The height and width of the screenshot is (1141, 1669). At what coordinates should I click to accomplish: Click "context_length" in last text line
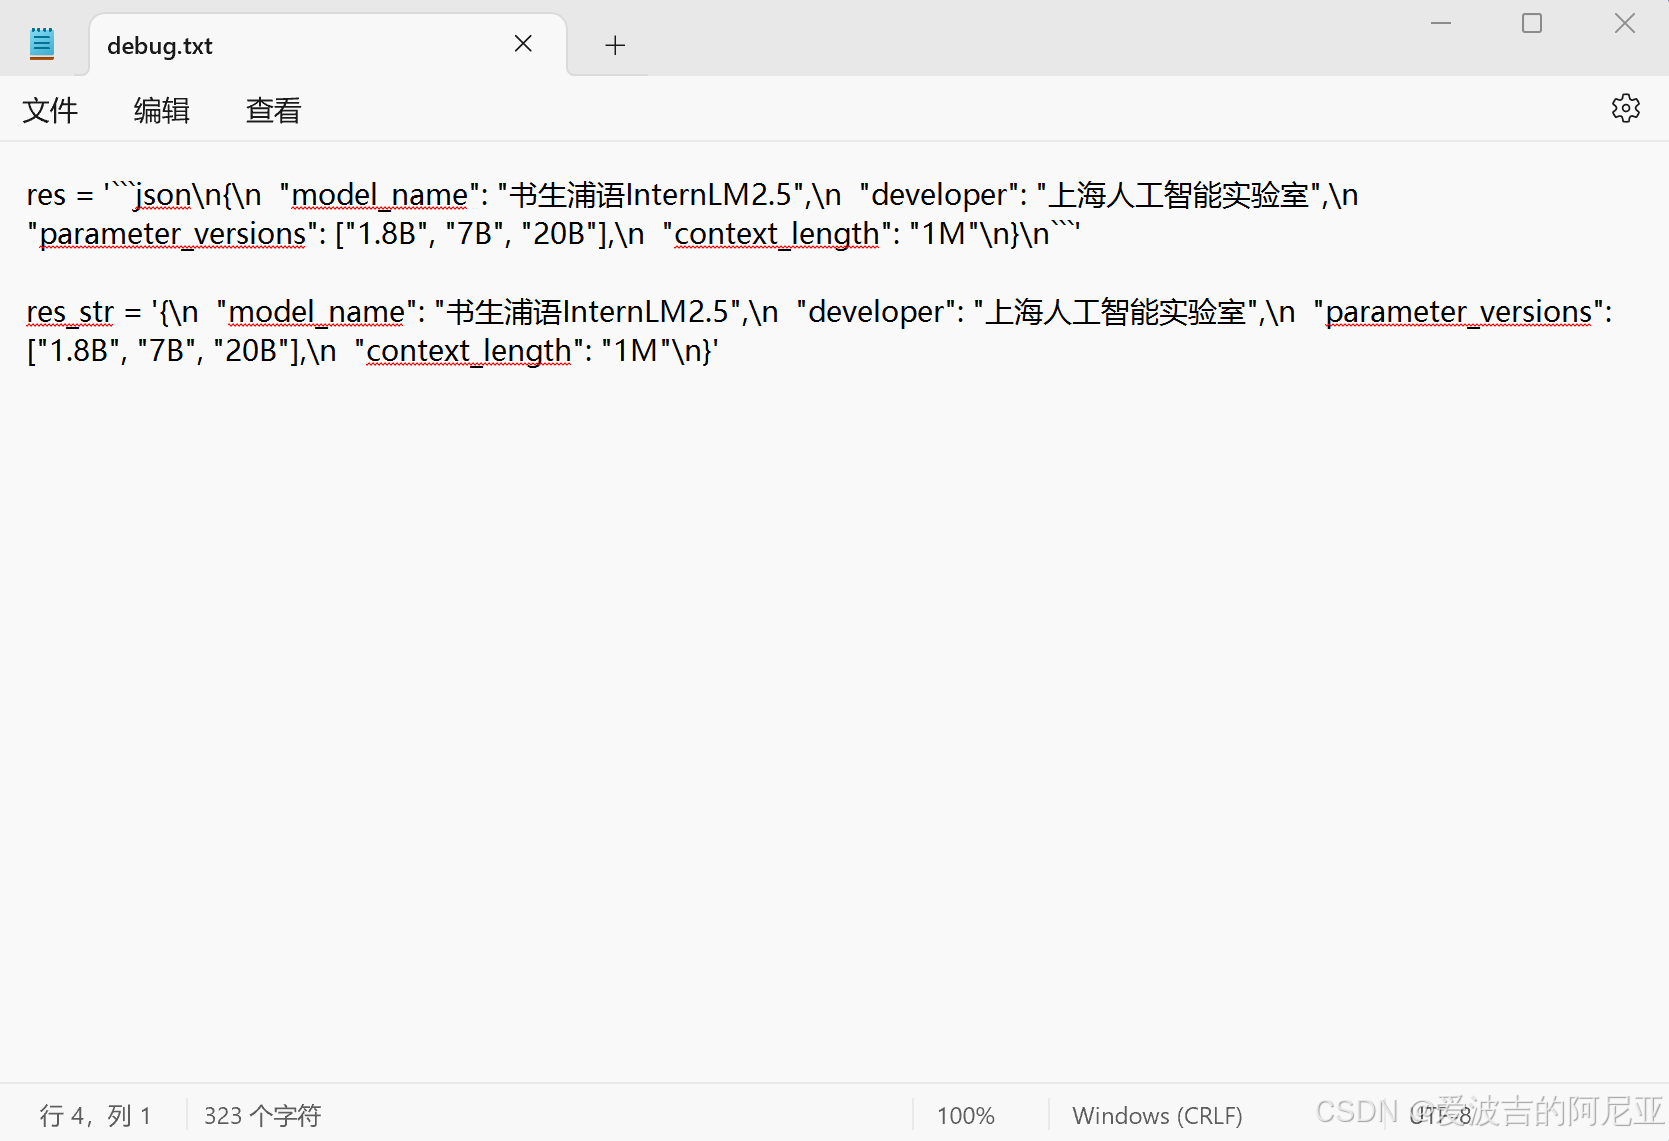tap(469, 351)
